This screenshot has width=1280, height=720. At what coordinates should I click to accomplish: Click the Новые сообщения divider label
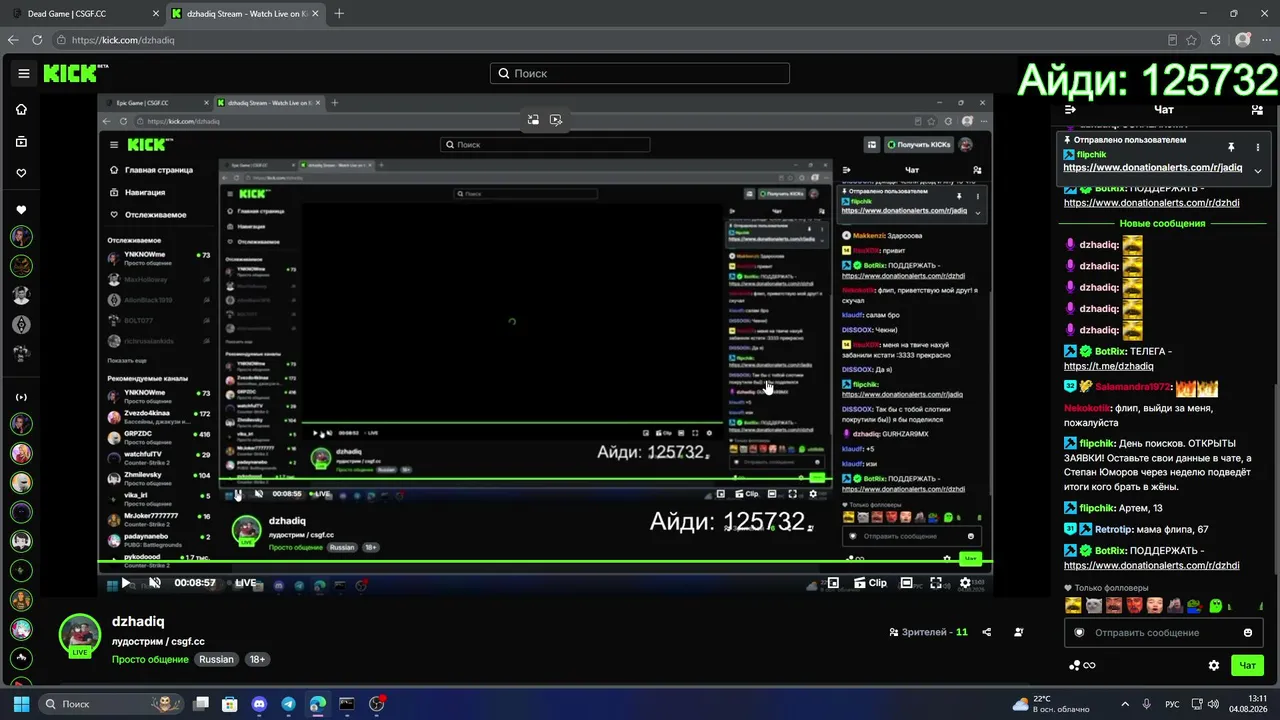1162,224
